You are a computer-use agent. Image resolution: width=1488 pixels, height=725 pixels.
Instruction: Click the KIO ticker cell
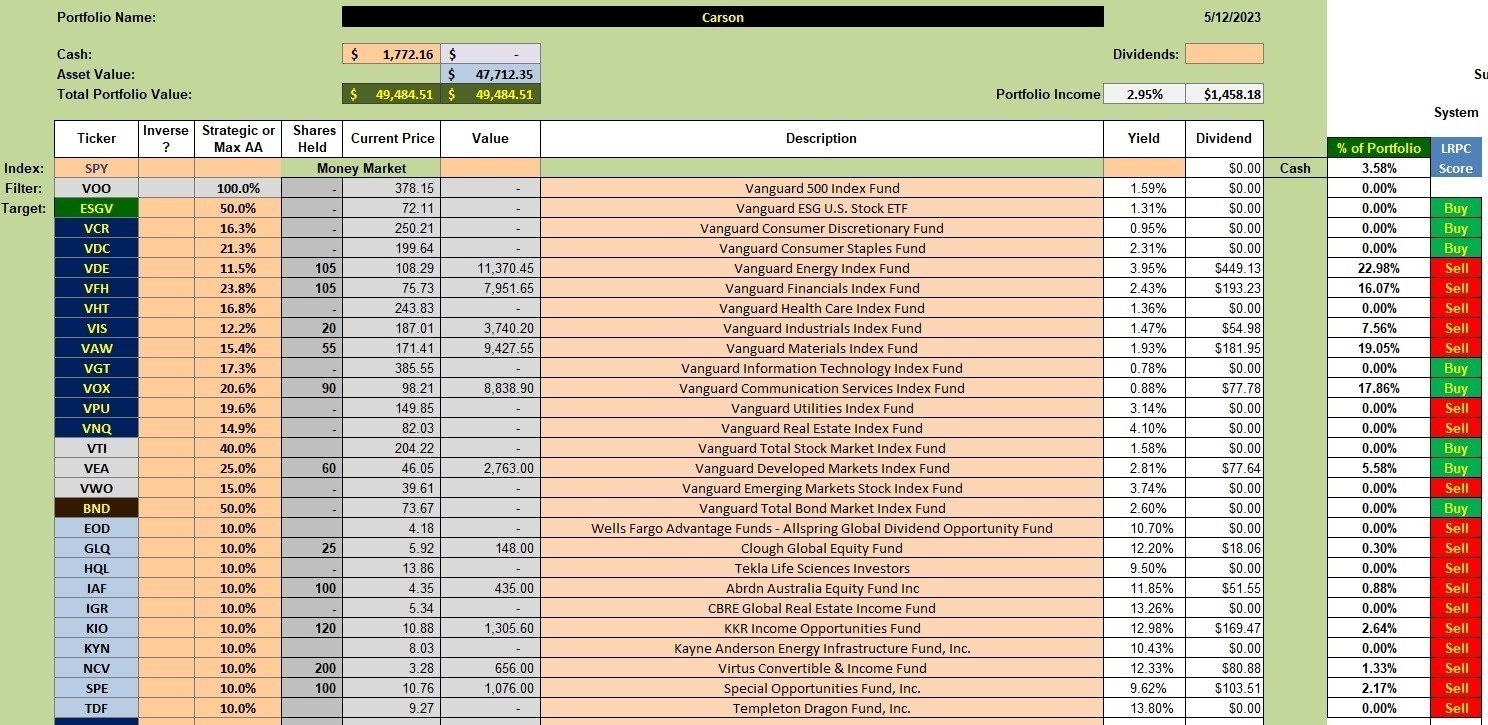pyautogui.click(x=96, y=628)
